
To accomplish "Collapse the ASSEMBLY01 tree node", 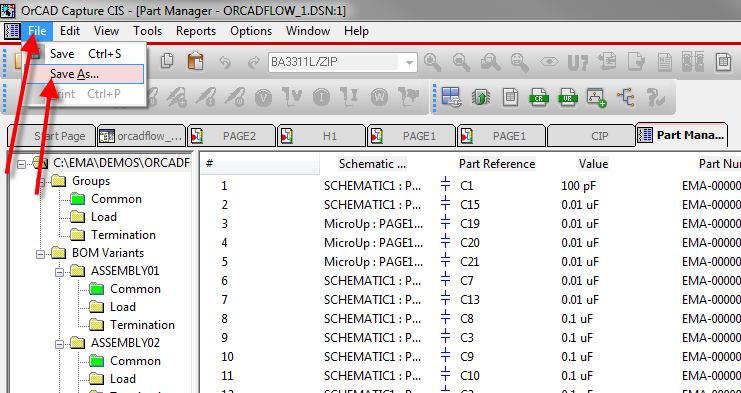I will 59,272.
